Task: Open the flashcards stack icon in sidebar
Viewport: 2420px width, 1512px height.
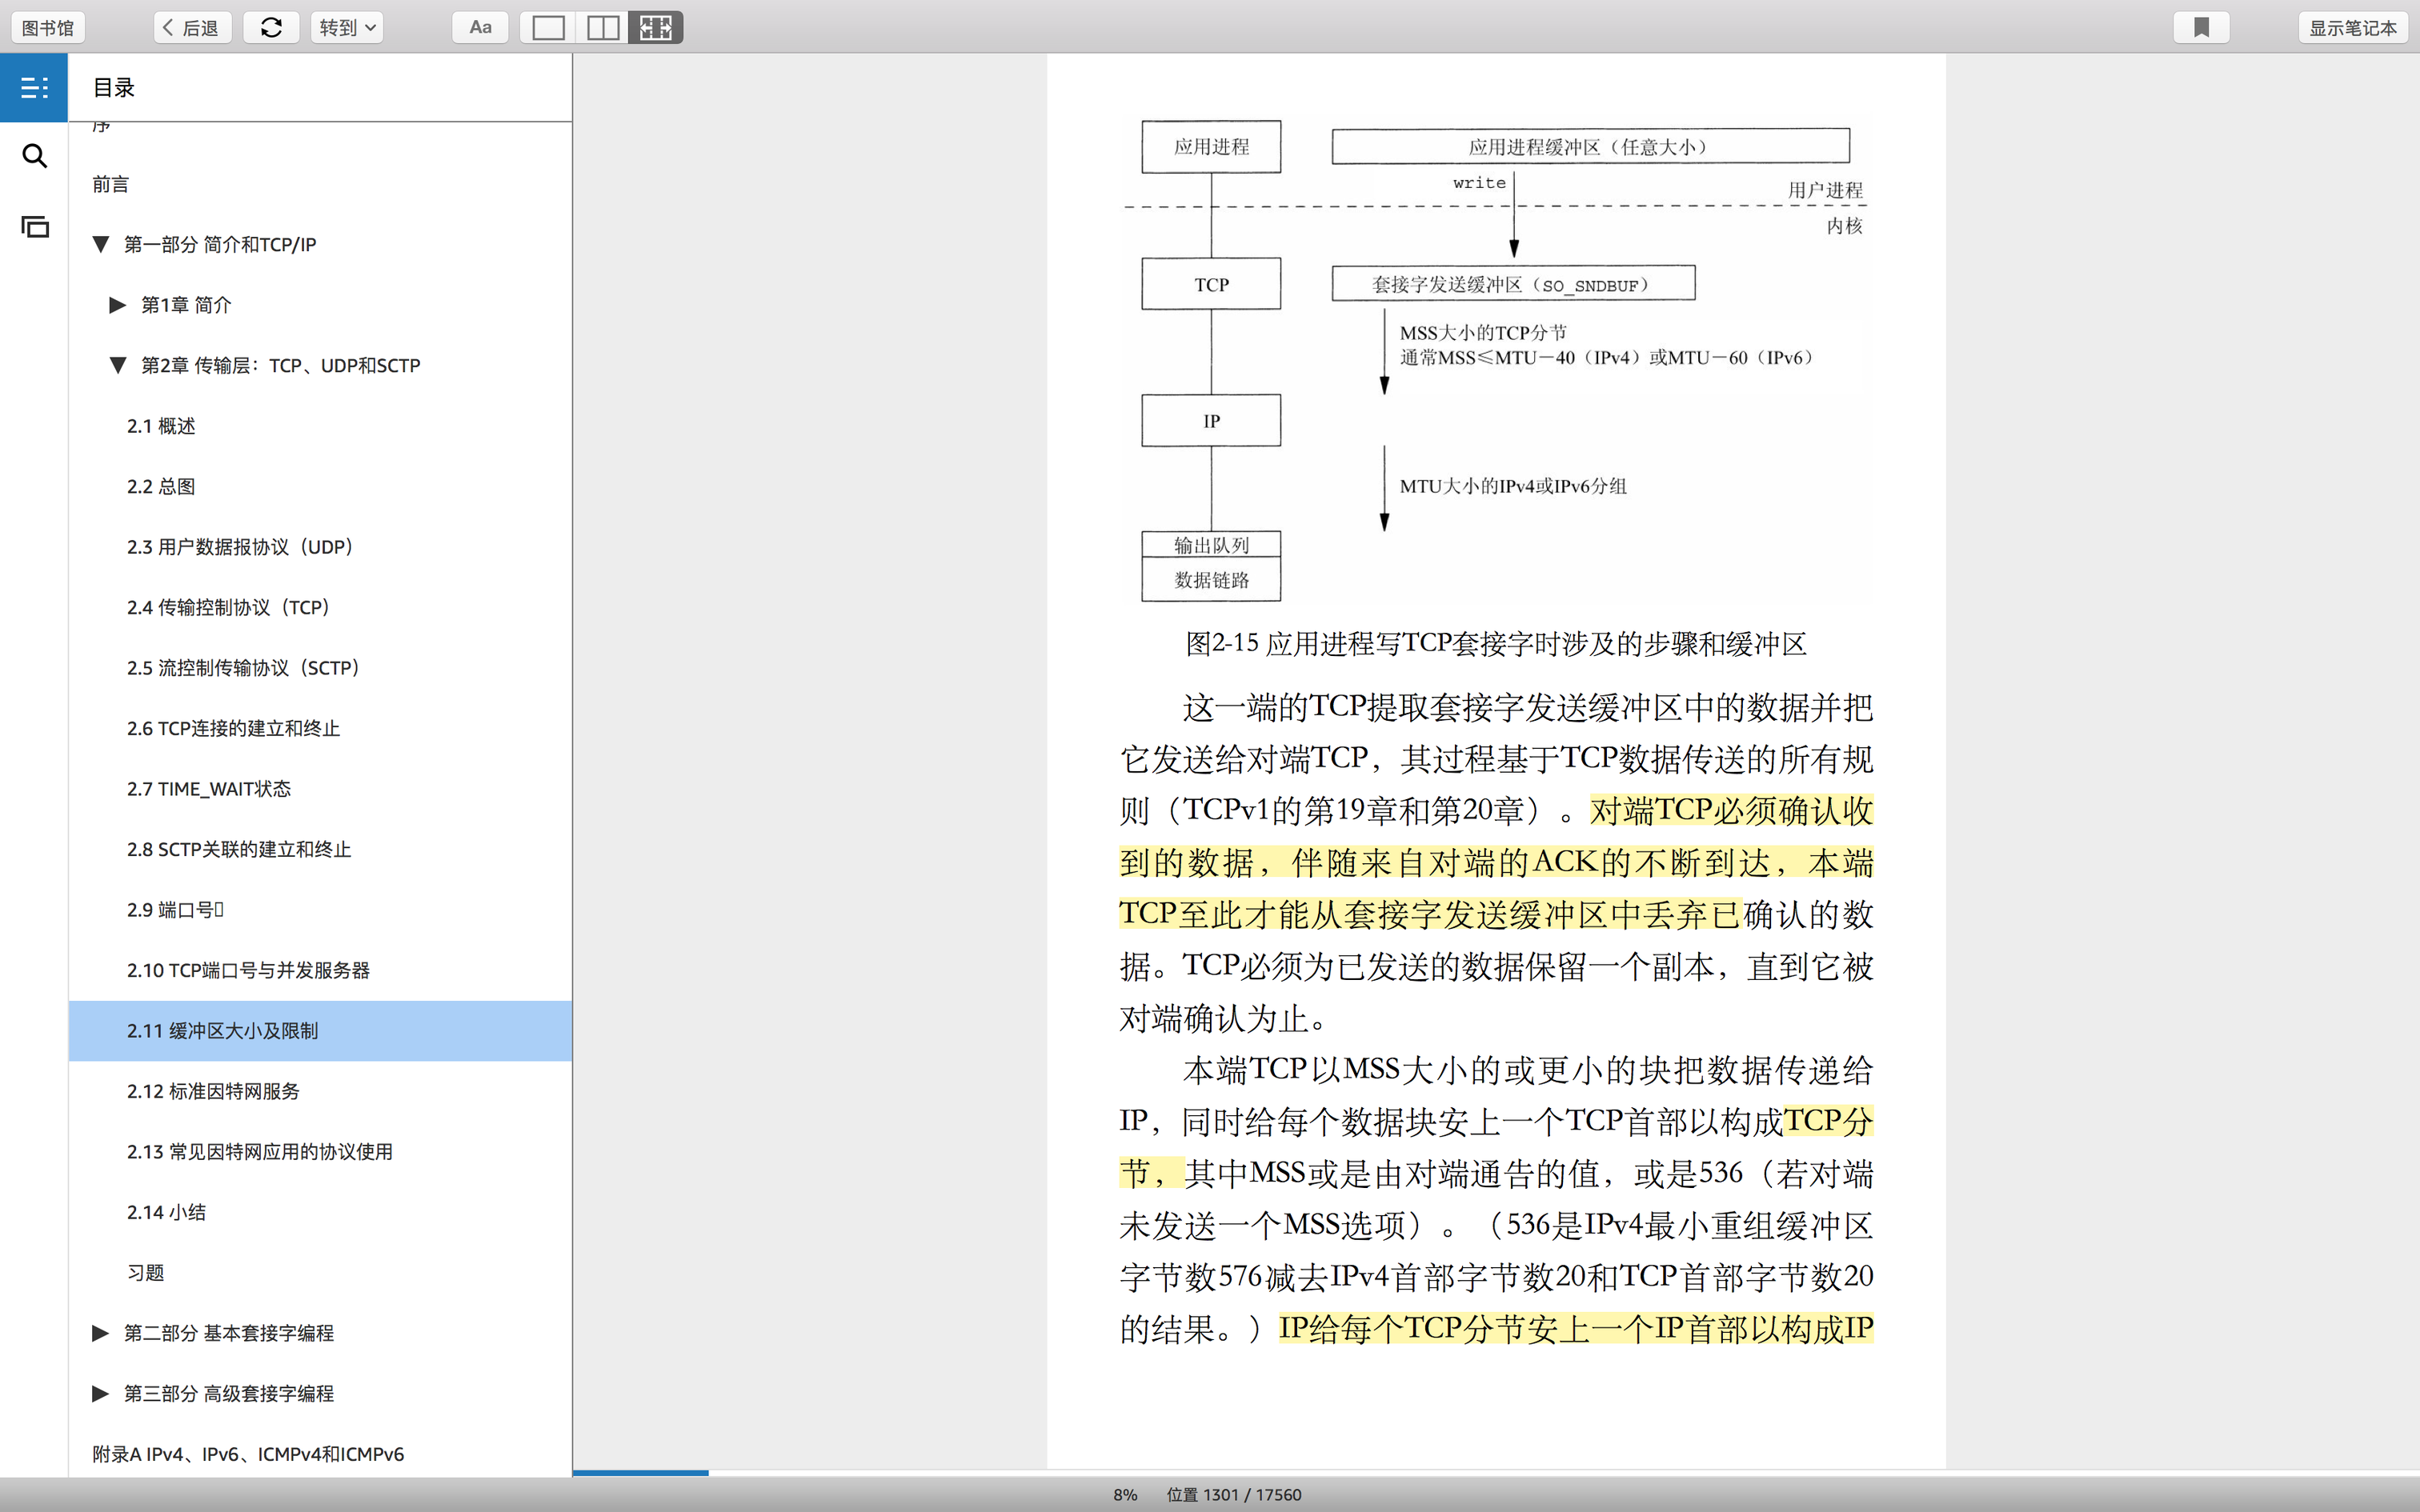Action: (34, 227)
